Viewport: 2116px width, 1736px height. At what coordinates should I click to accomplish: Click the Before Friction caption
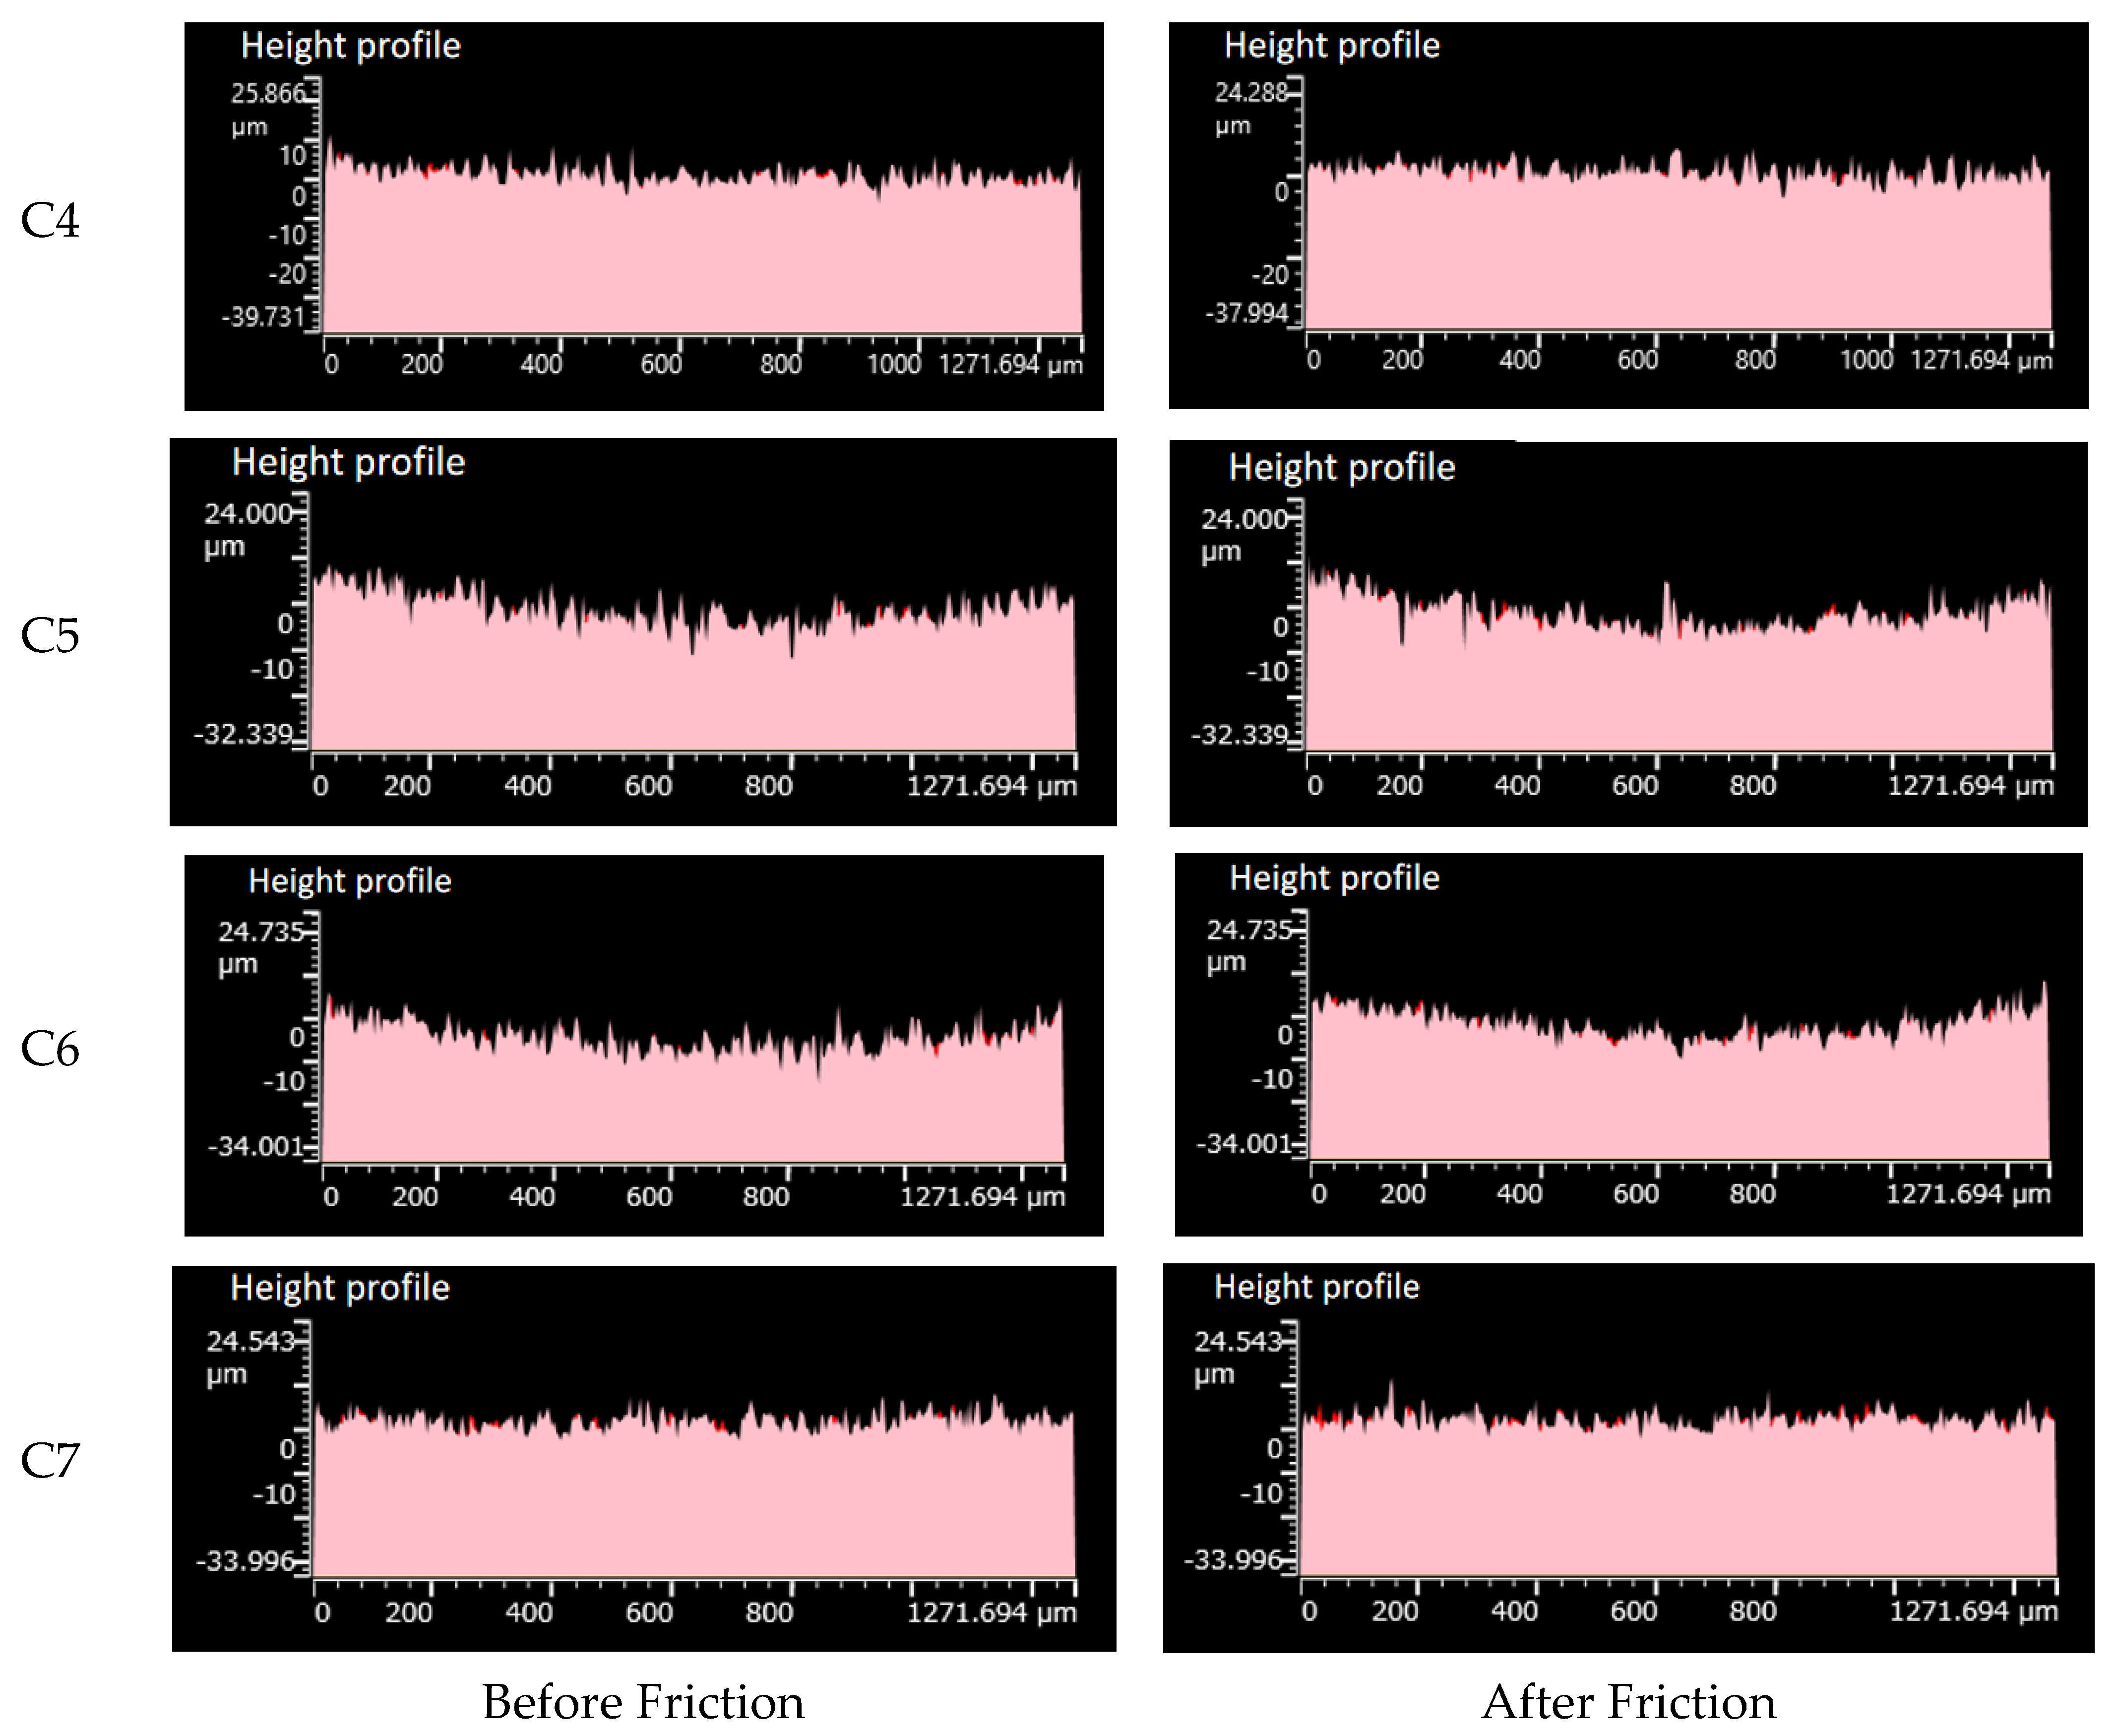(x=643, y=1702)
